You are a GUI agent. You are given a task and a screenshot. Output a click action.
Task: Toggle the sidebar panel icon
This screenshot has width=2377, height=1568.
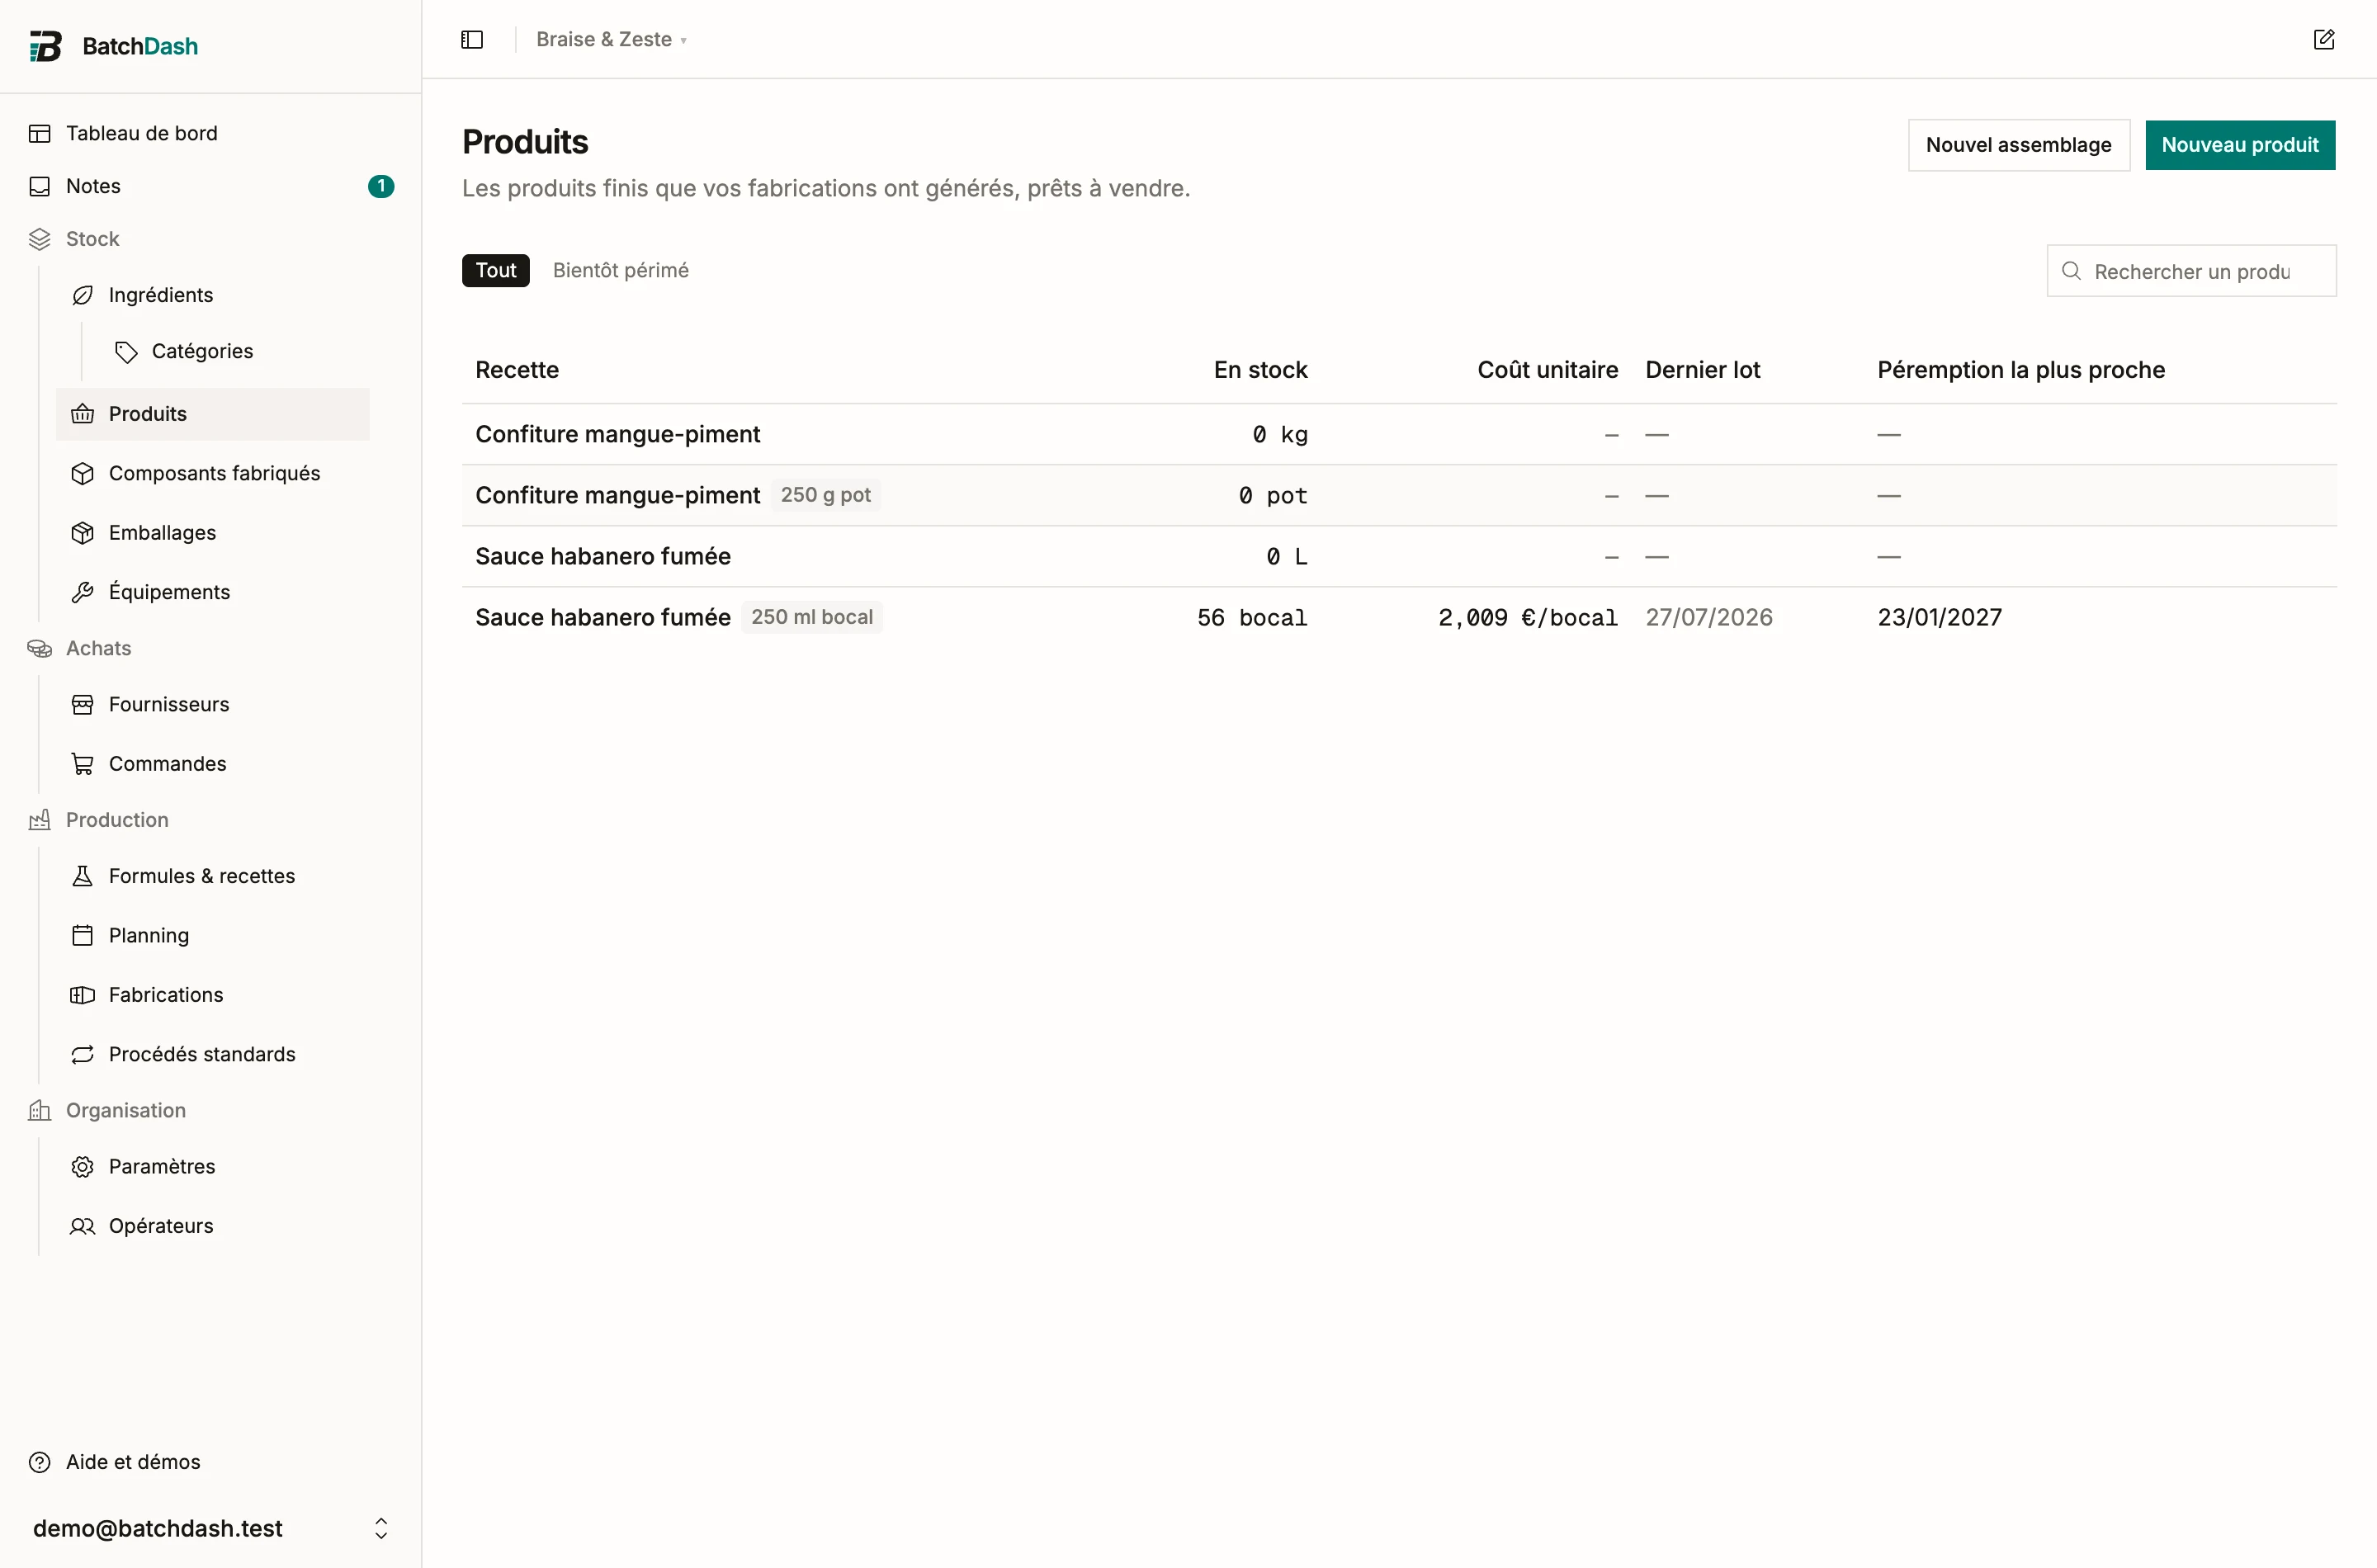tap(472, 40)
